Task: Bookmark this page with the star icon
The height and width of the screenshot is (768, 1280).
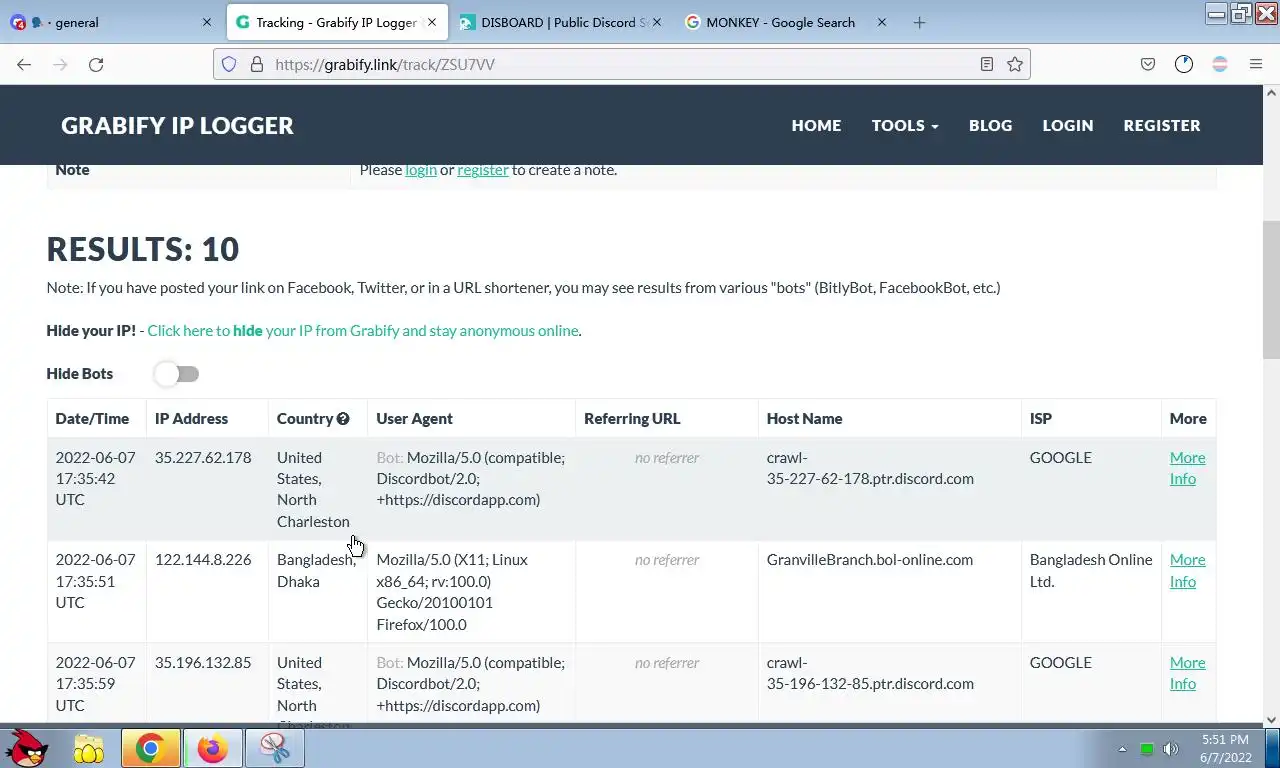Action: pos(1015,64)
